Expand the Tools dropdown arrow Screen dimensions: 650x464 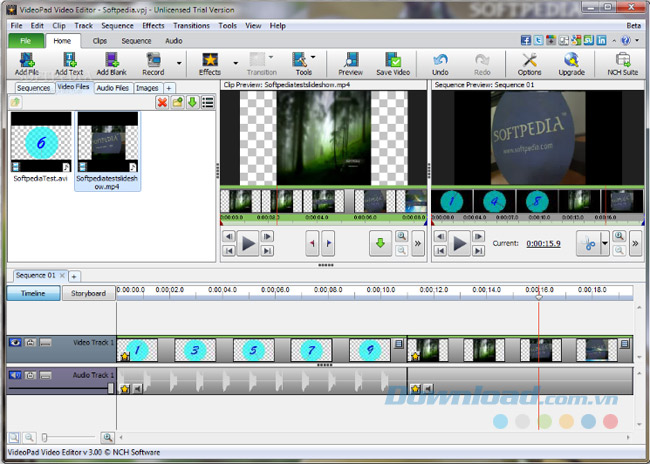(x=313, y=57)
